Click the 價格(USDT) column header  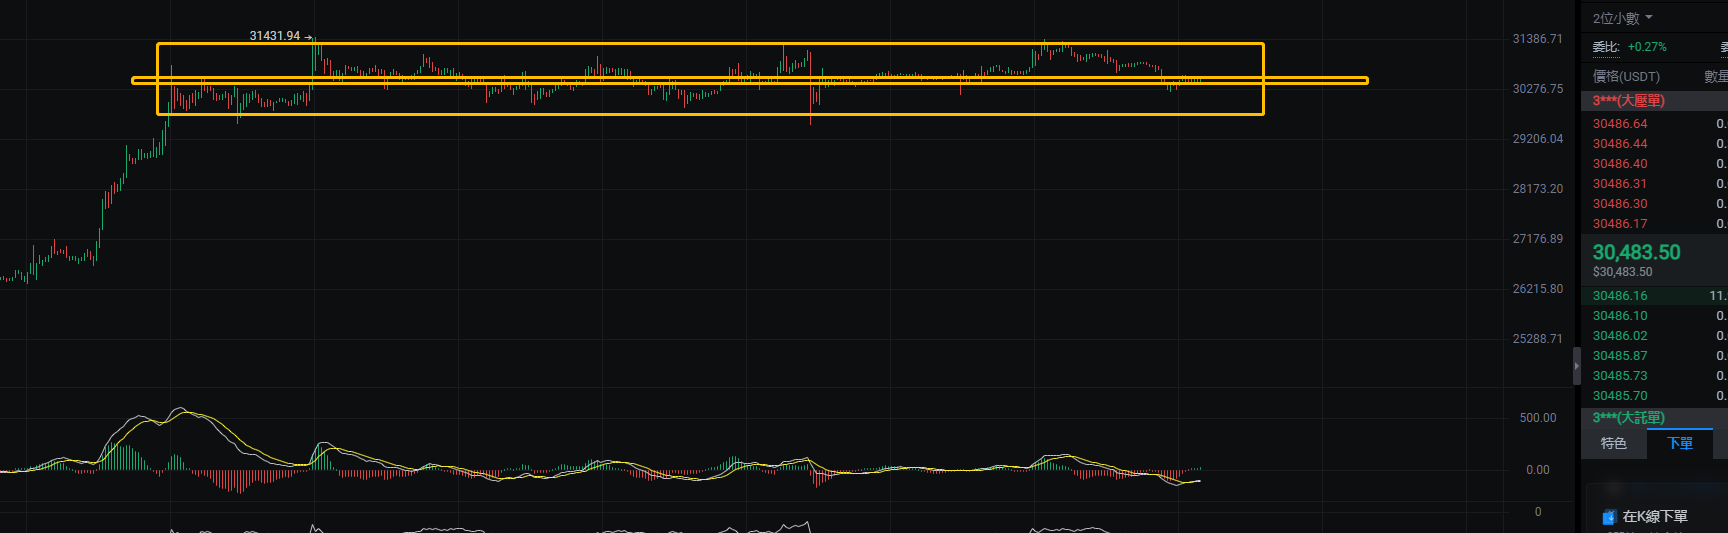pyautogui.click(x=1626, y=77)
